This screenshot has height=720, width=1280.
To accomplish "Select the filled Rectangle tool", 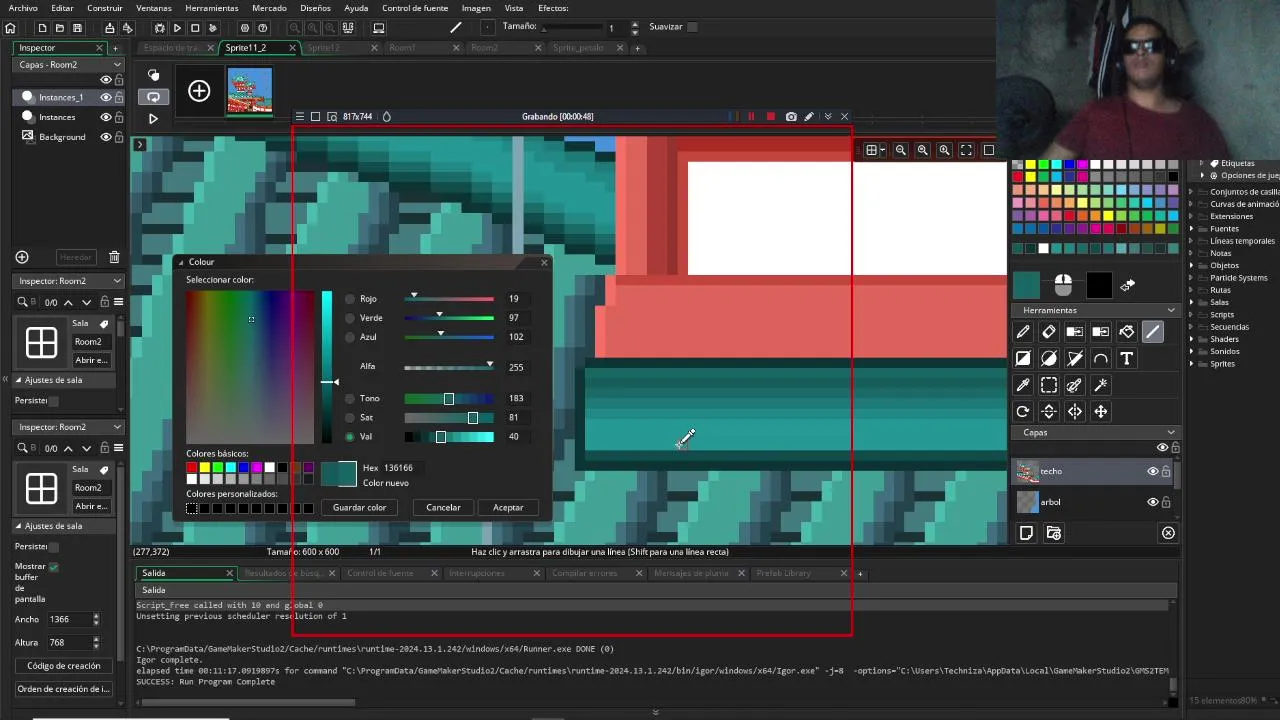I will [x=1023, y=358].
